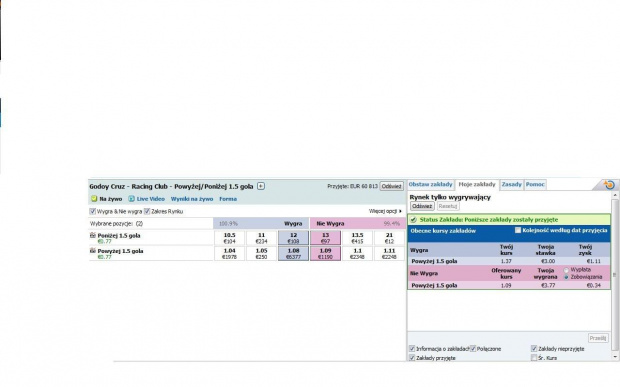Click the Live Video play icon

click(131, 199)
